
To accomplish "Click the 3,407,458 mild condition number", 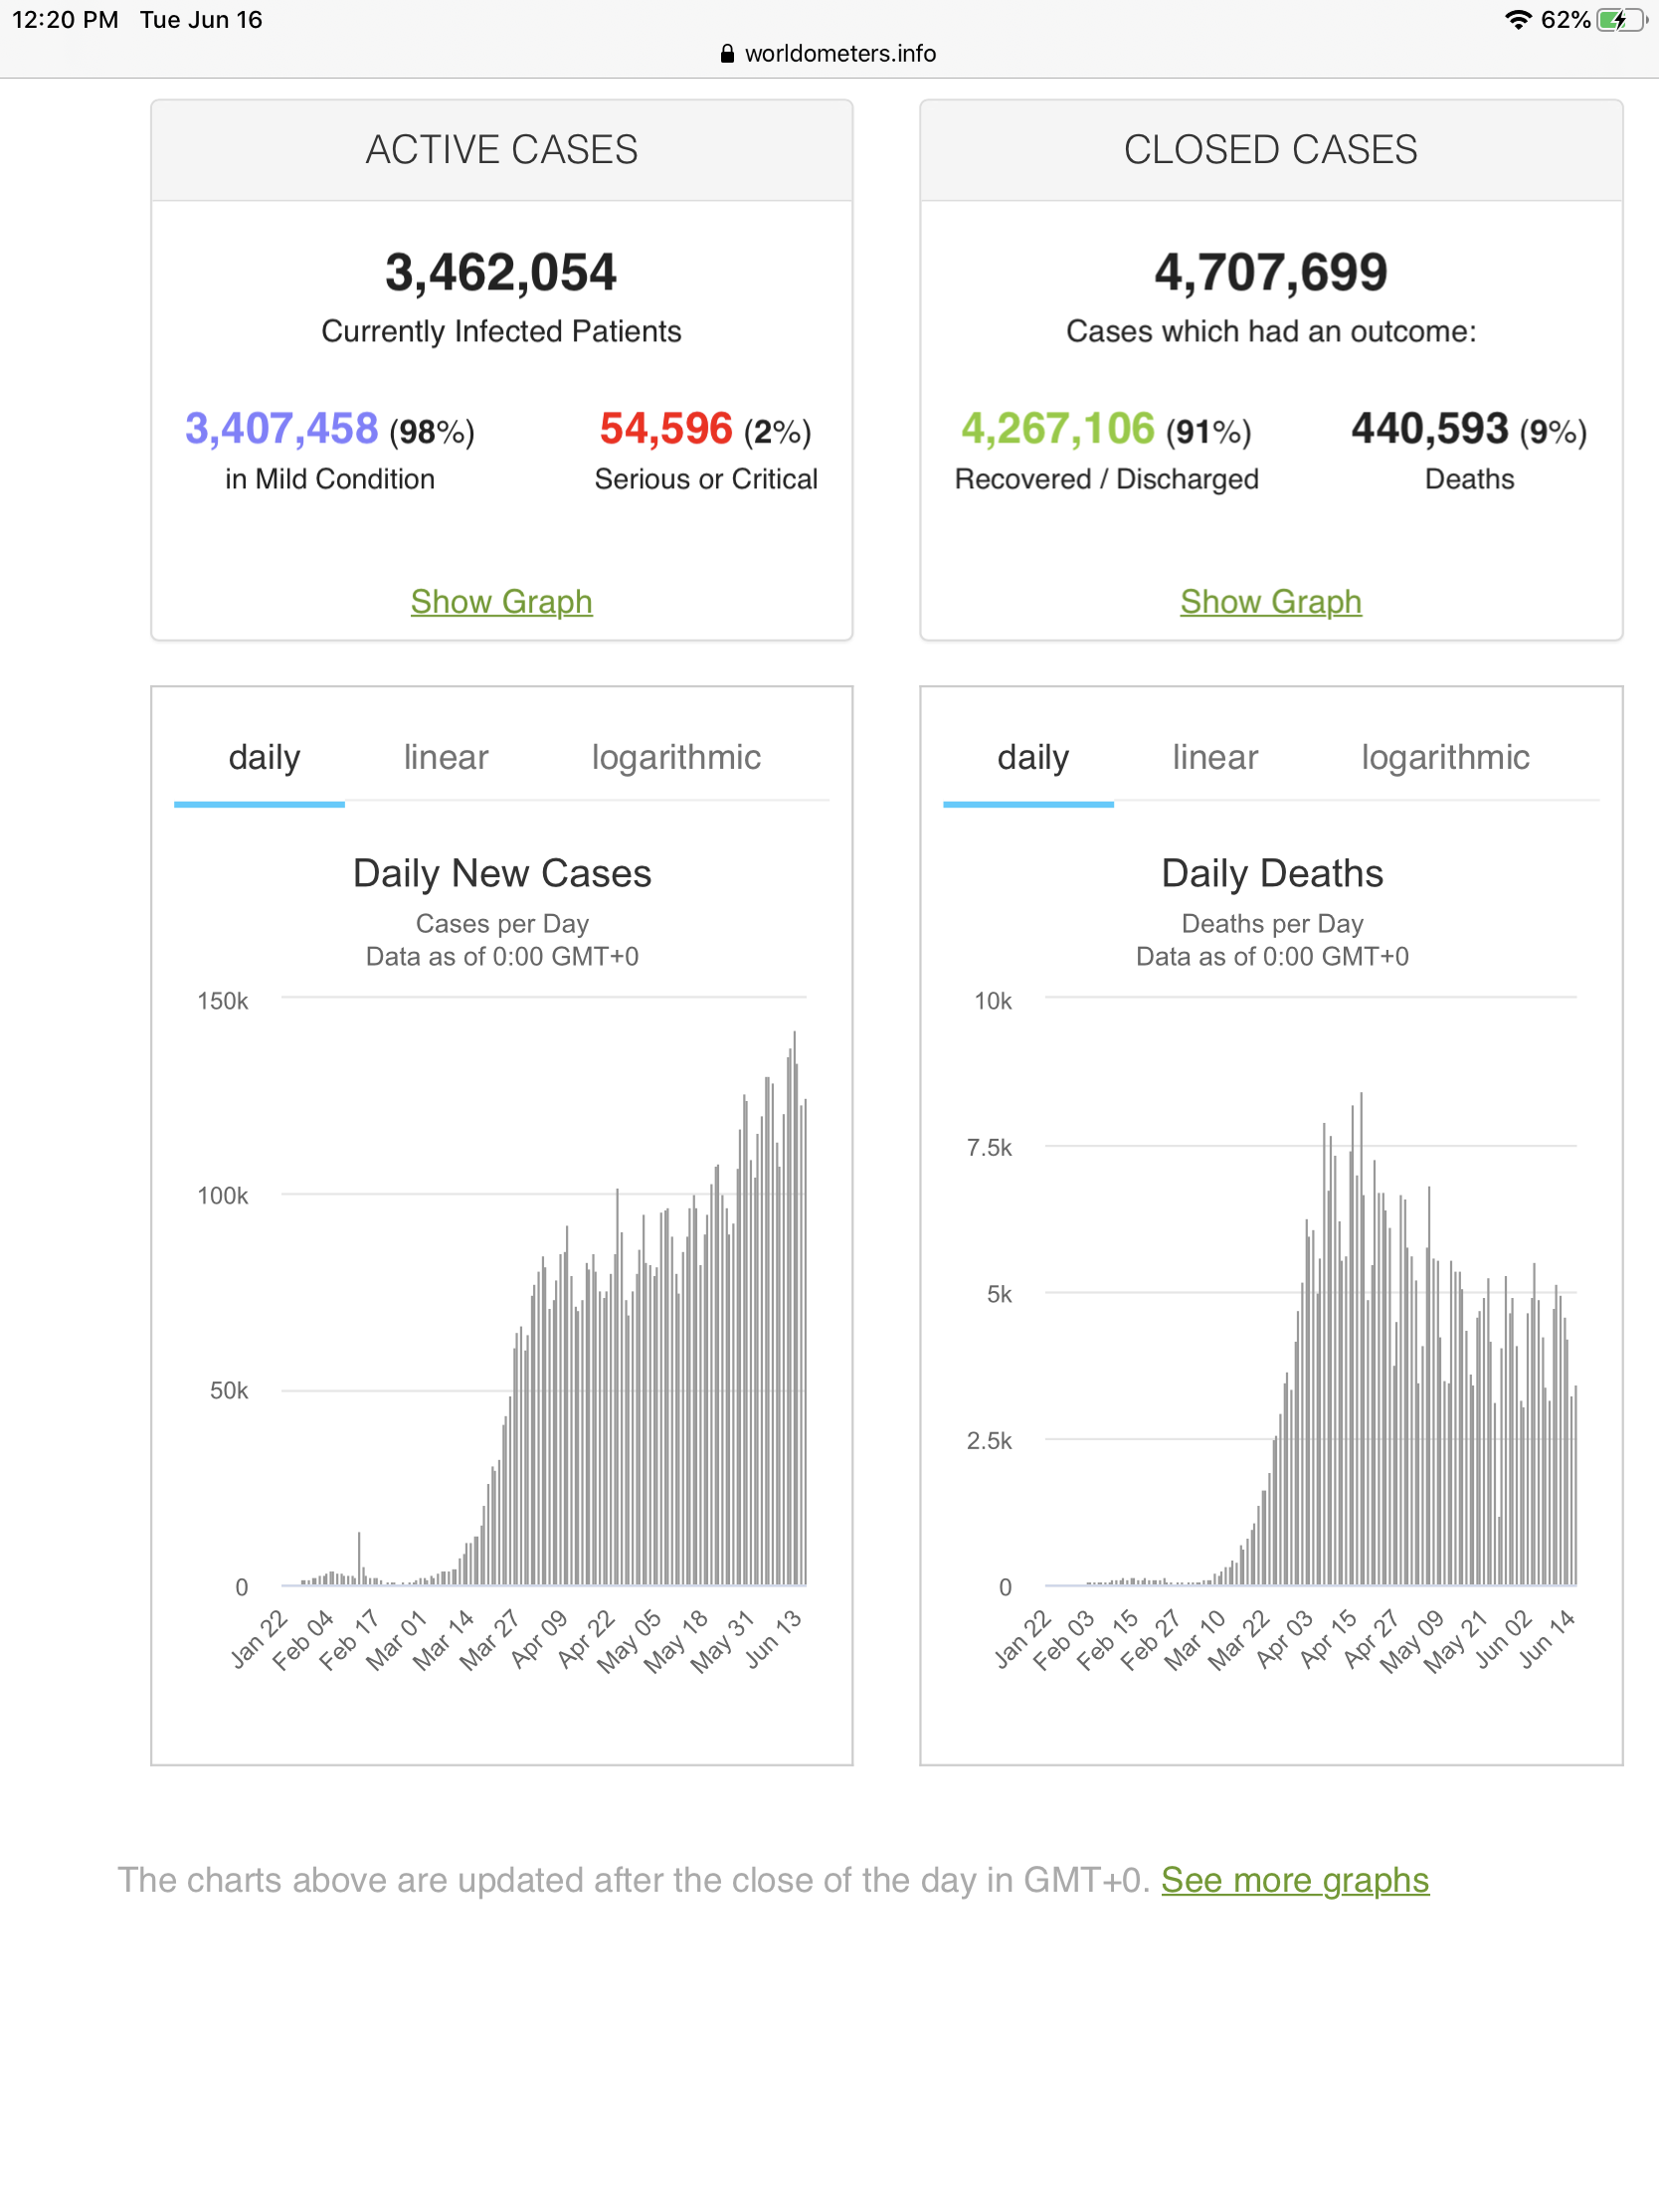I will [x=282, y=429].
